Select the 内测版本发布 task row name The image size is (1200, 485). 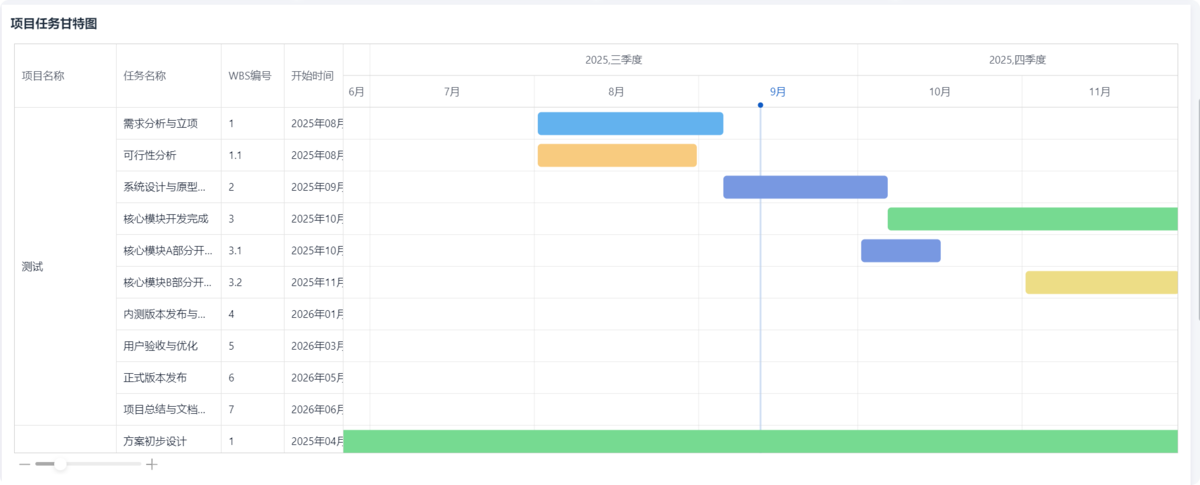pyautogui.click(x=165, y=314)
